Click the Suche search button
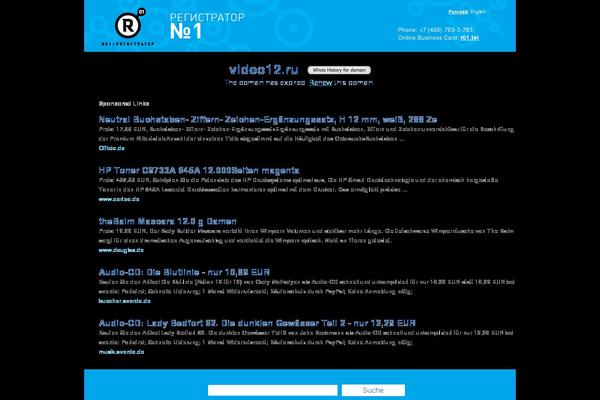The width and height of the screenshot is (600, 400). click(373, 390)
